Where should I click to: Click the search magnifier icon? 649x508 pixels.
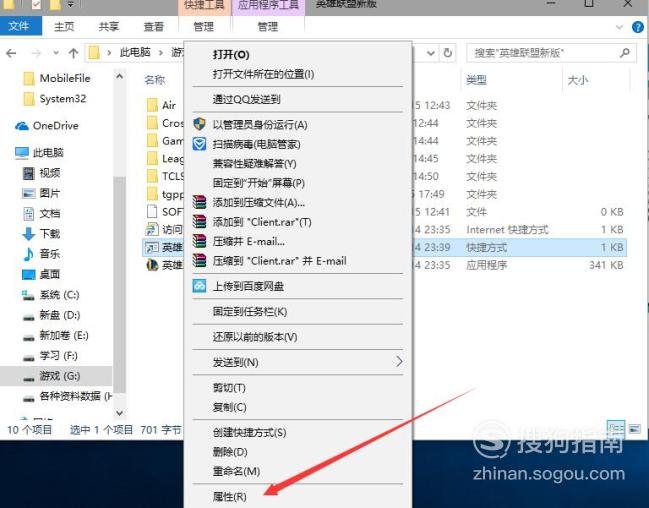point(625,53)
